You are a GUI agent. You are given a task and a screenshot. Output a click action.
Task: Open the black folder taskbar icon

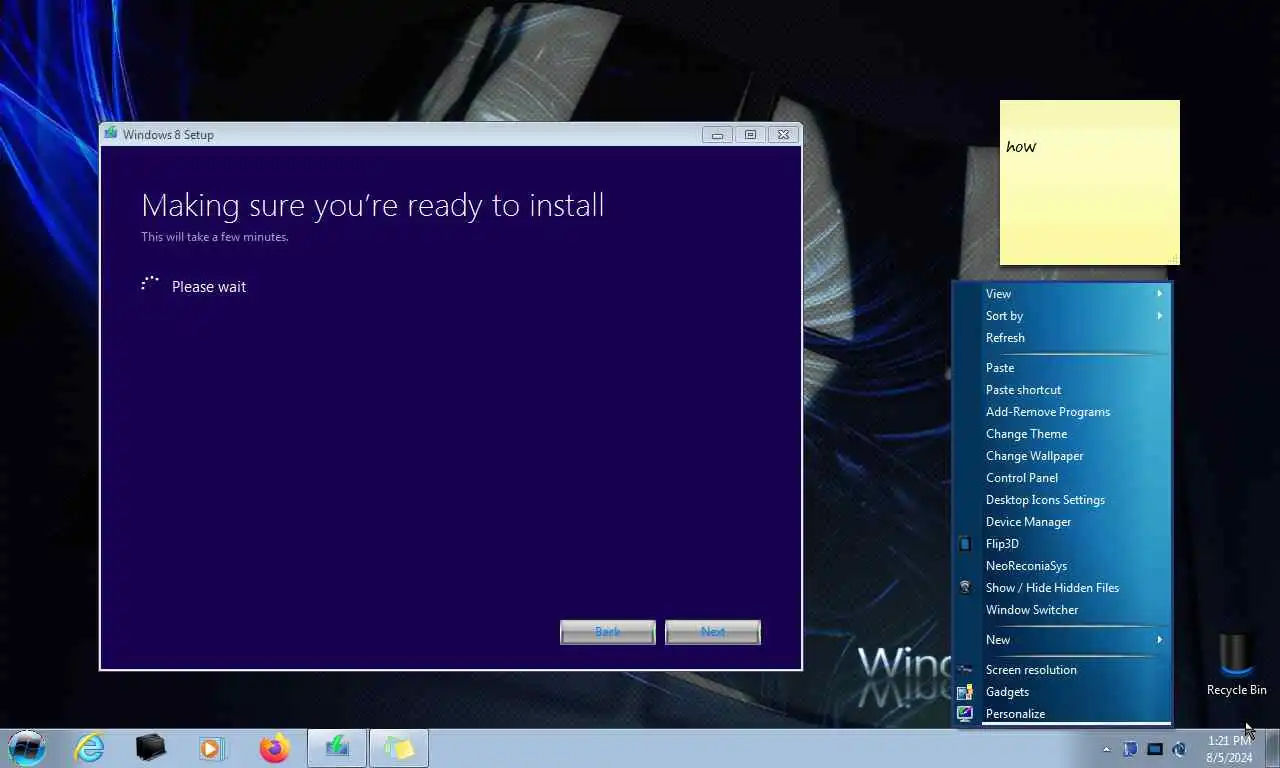coord(151,748)
